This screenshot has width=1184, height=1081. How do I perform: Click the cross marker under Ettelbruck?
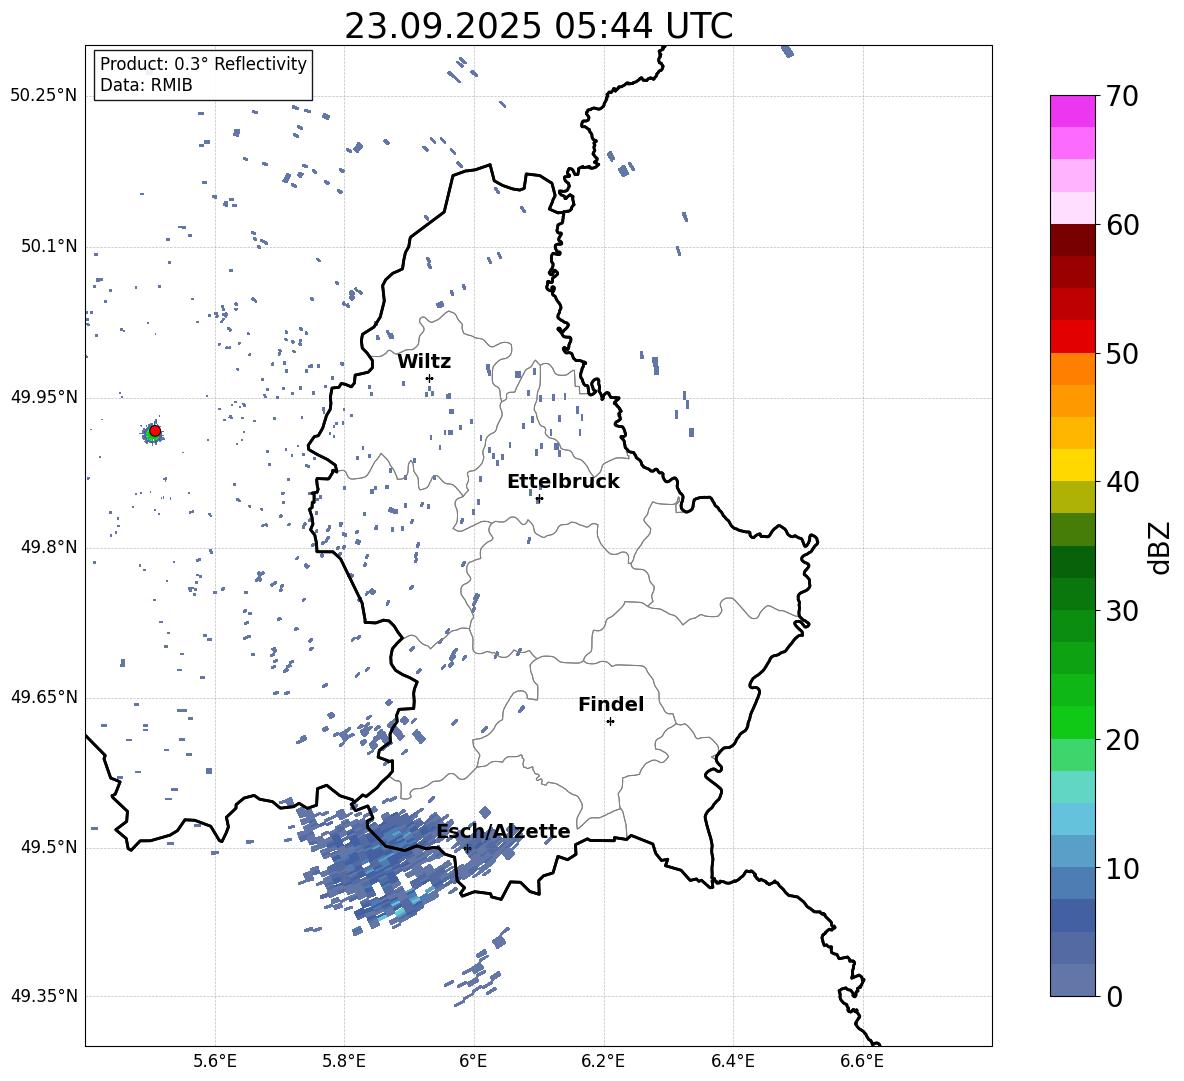click(x=539, y=498)
